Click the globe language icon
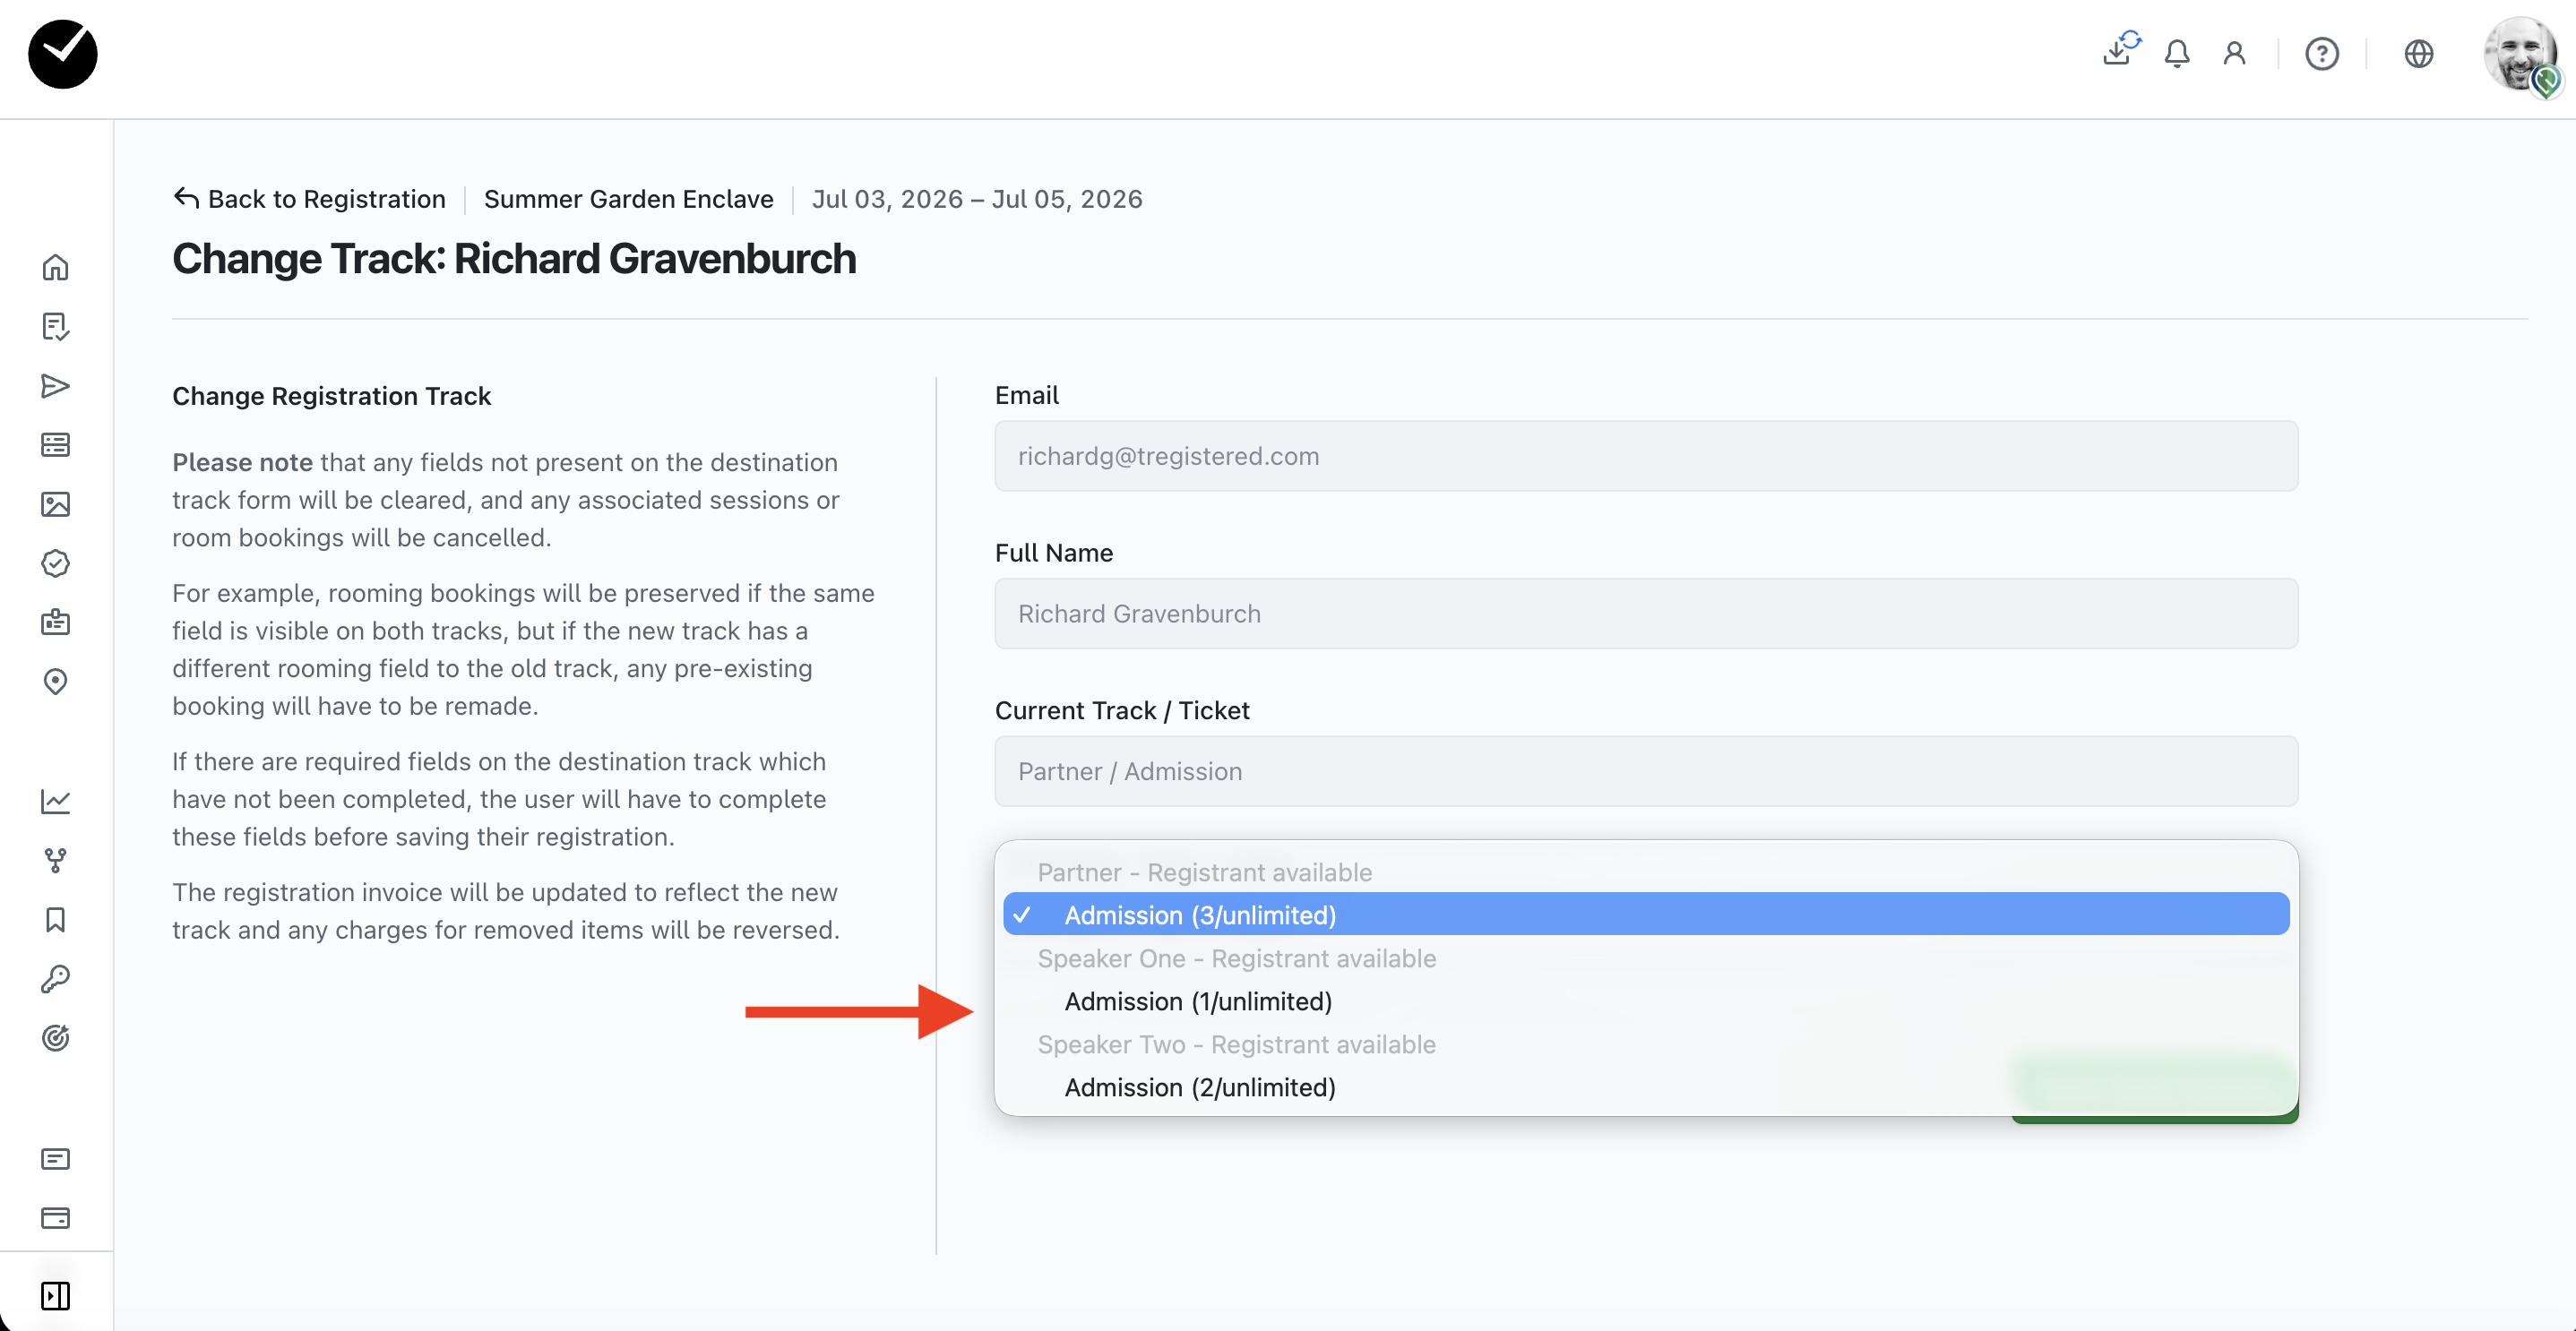Screen dimensions: 2576x1331 click(2418, 53)
